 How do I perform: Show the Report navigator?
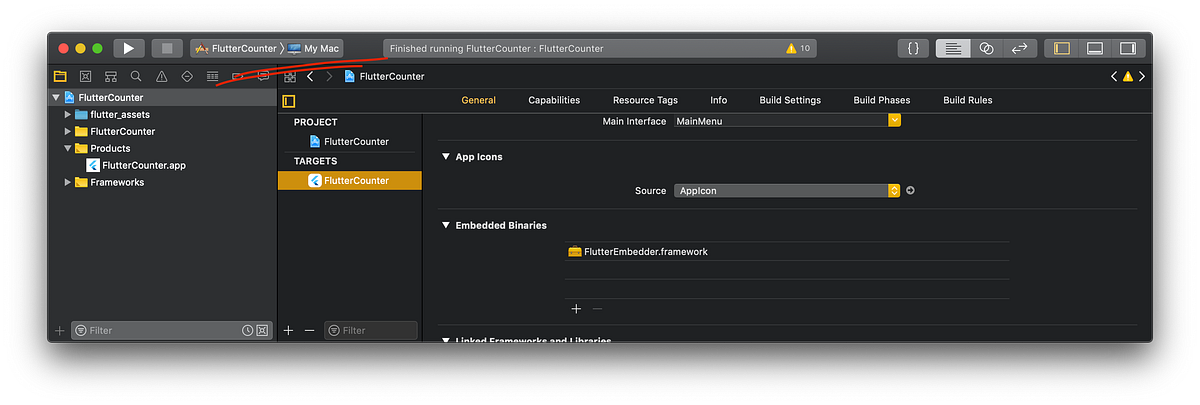[263, 76]
